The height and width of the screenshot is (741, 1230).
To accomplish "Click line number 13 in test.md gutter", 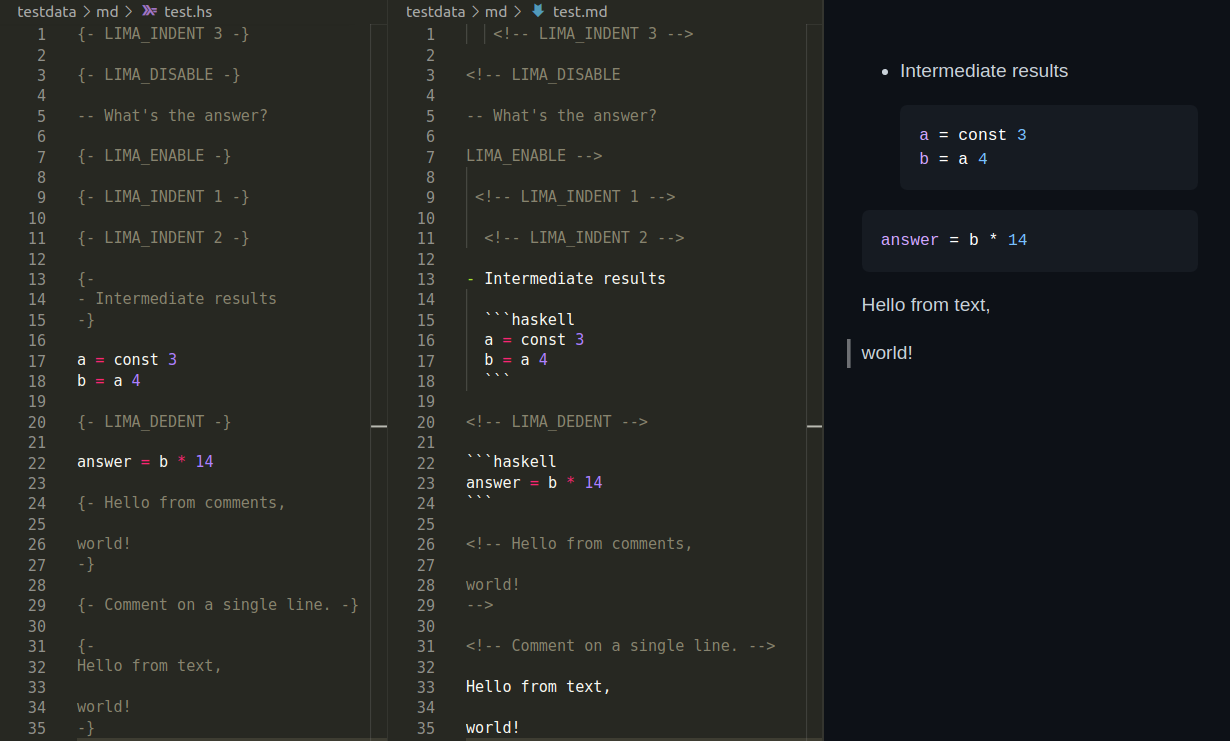I will 426,279.
